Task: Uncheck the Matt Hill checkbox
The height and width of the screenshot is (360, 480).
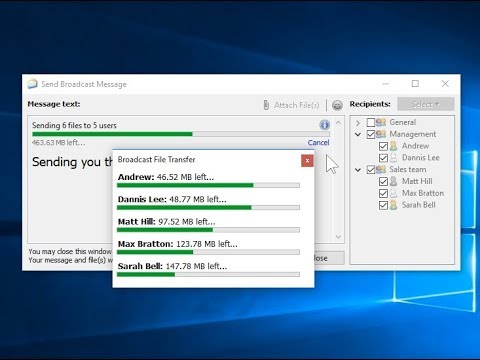Action: (383, 181)
